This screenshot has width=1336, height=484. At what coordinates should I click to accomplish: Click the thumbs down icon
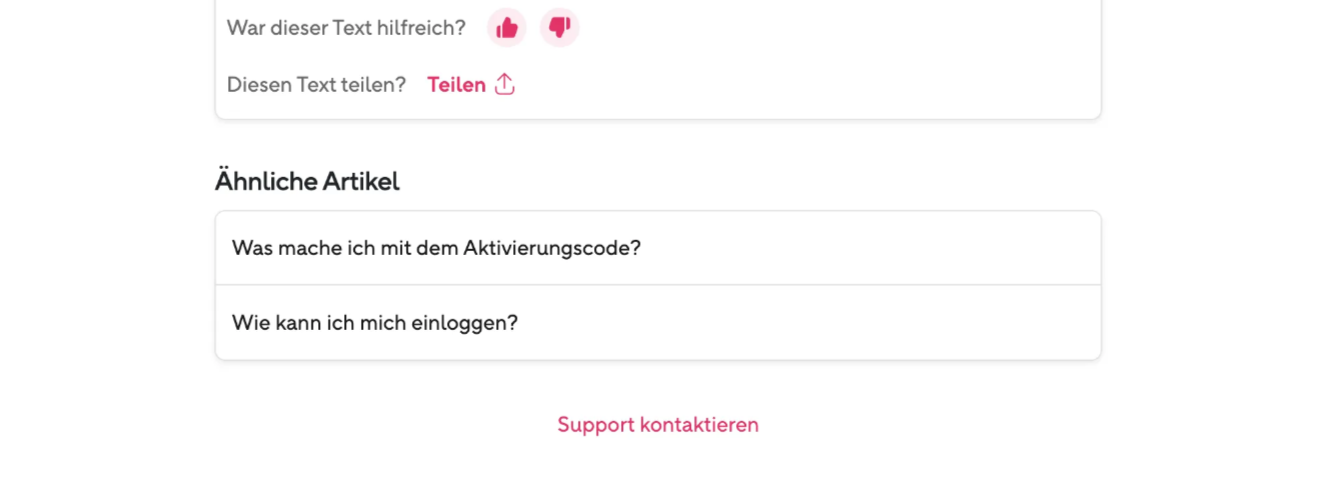pos(560,27)
